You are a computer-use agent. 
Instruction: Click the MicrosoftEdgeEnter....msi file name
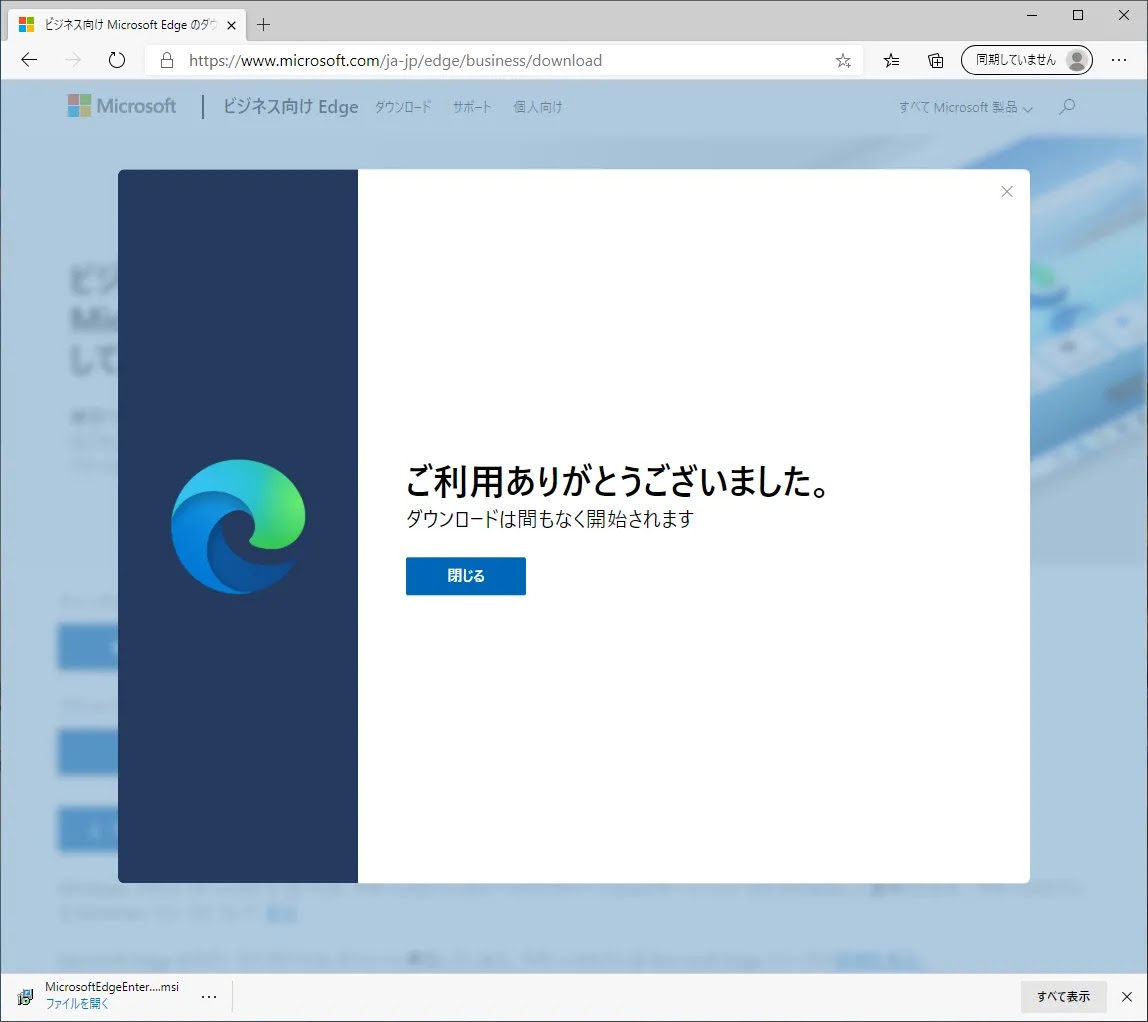coord(112,987)
